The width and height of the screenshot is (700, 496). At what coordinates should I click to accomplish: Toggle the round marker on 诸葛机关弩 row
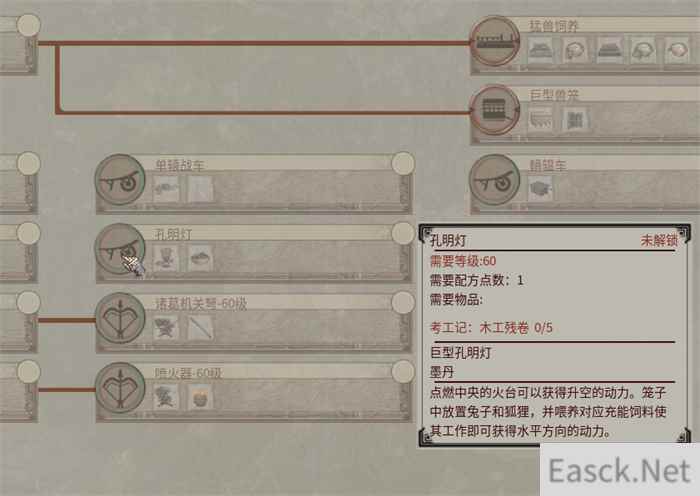[x=403, y=302]
